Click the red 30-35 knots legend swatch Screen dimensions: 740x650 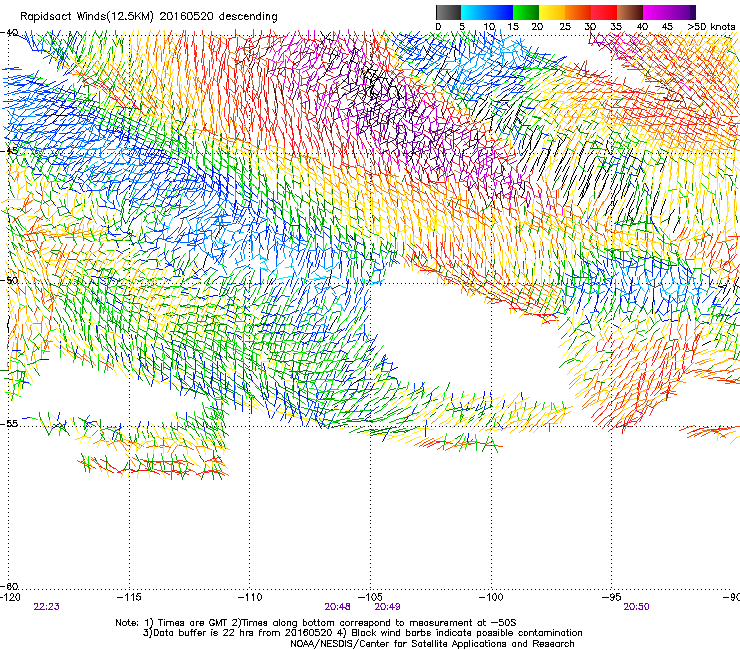604,12
